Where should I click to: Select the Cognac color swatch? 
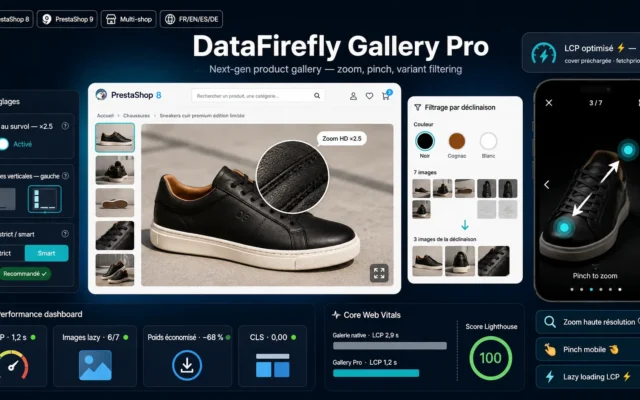click(457, 141)
